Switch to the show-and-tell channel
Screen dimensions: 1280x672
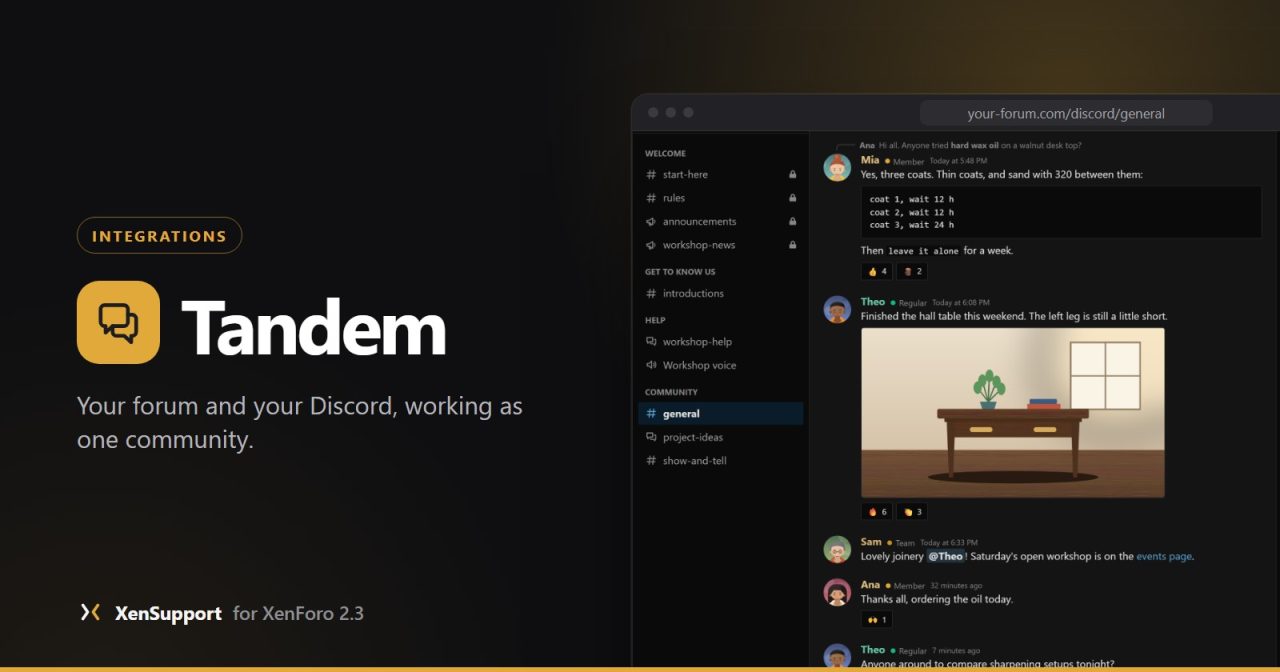720,461
